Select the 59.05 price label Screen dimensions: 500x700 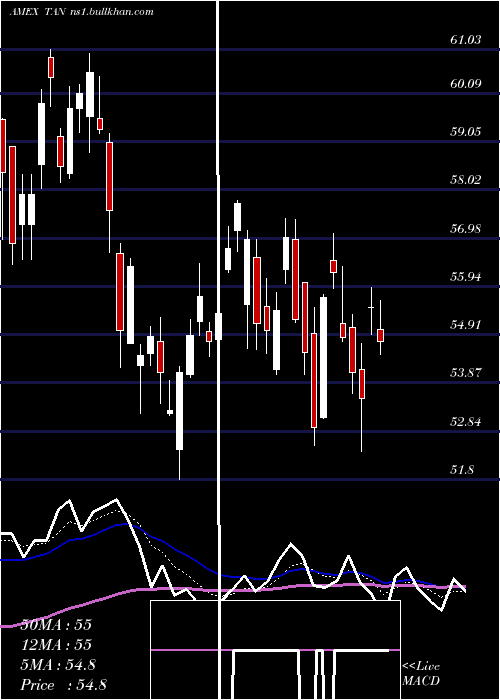(466, 132)
